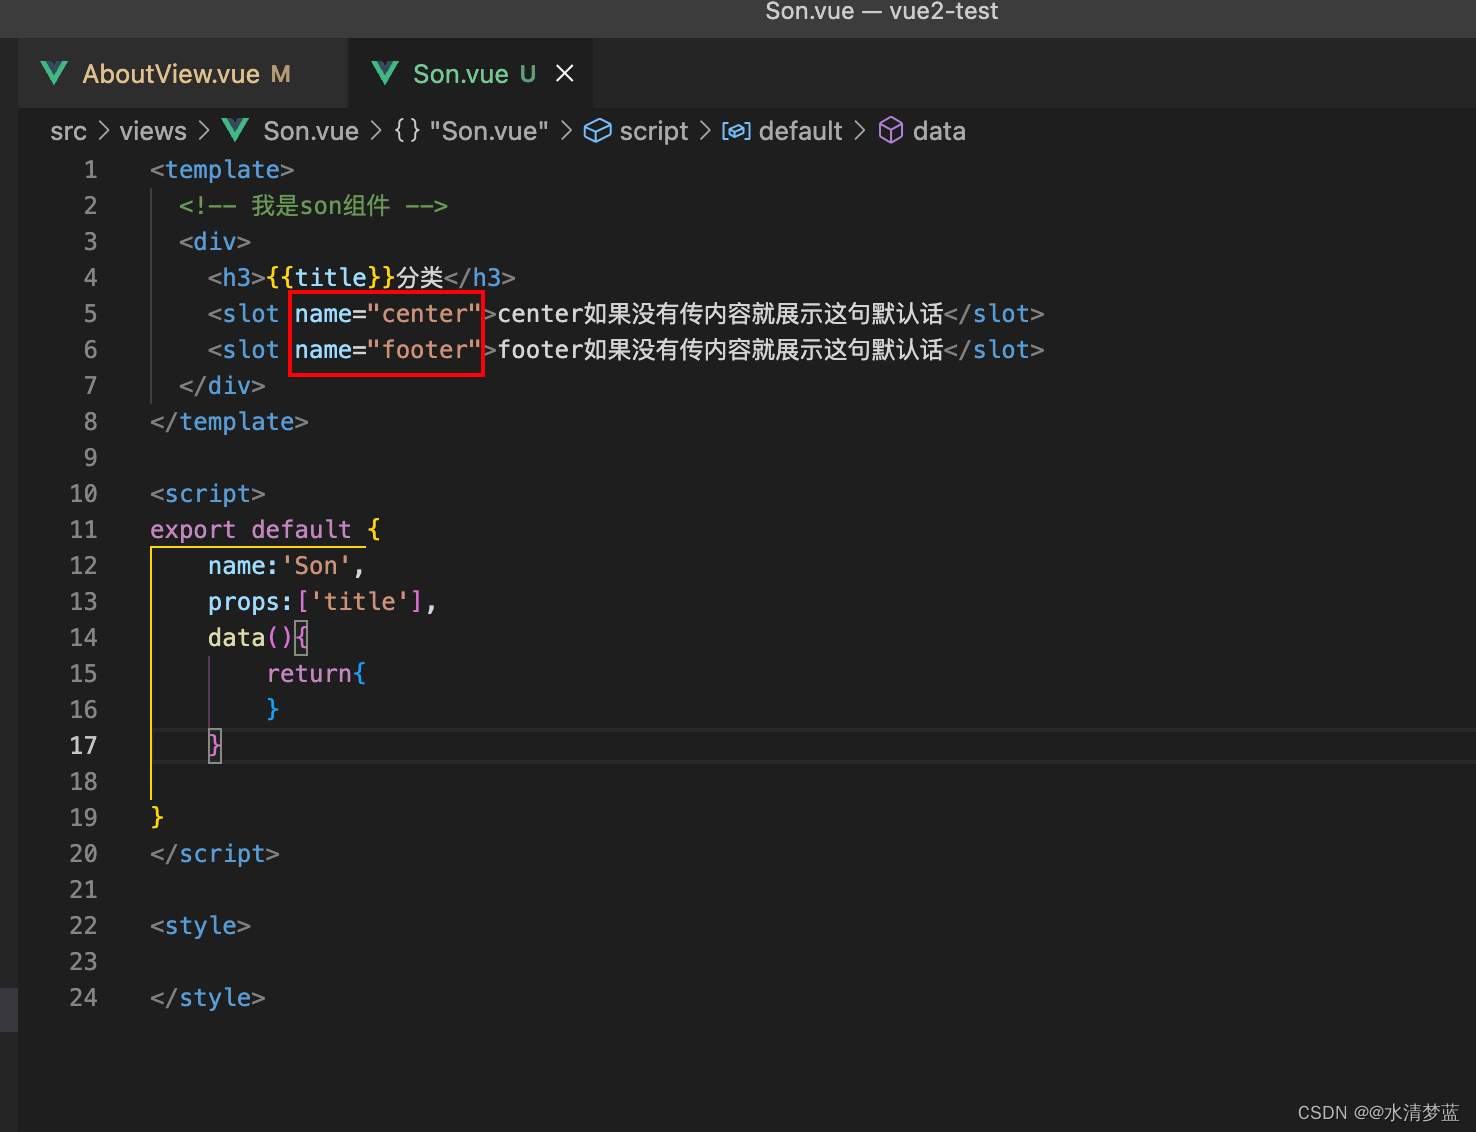The width and height of the screenshot is (1476, 1132).
Task: Click the {{title}} interpolation on line 4
Action: coord(331,278)
